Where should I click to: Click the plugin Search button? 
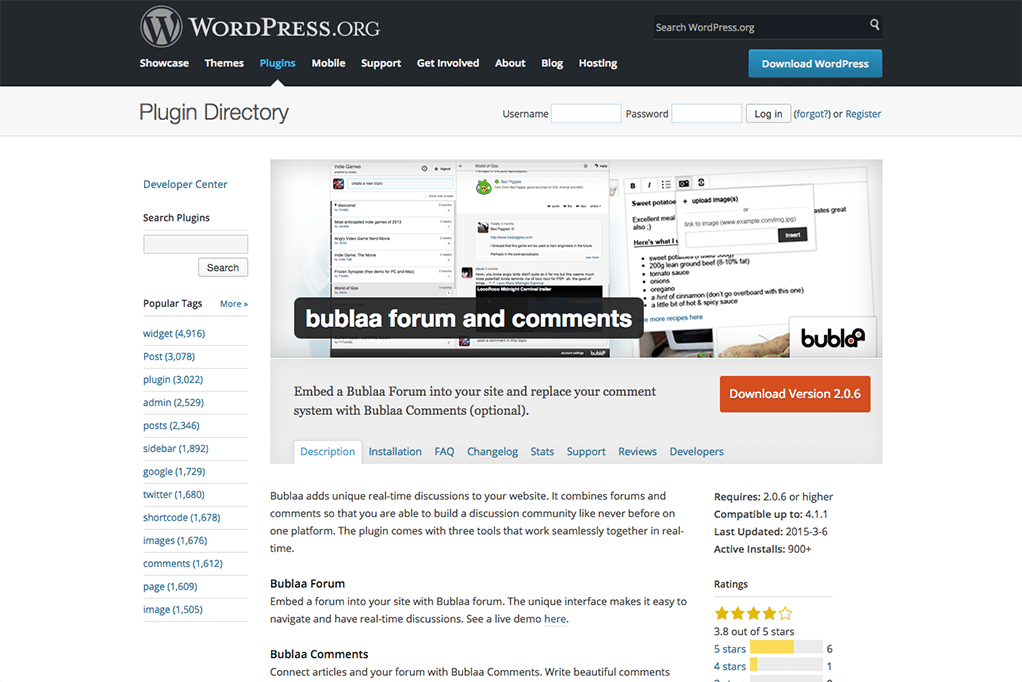223,267
